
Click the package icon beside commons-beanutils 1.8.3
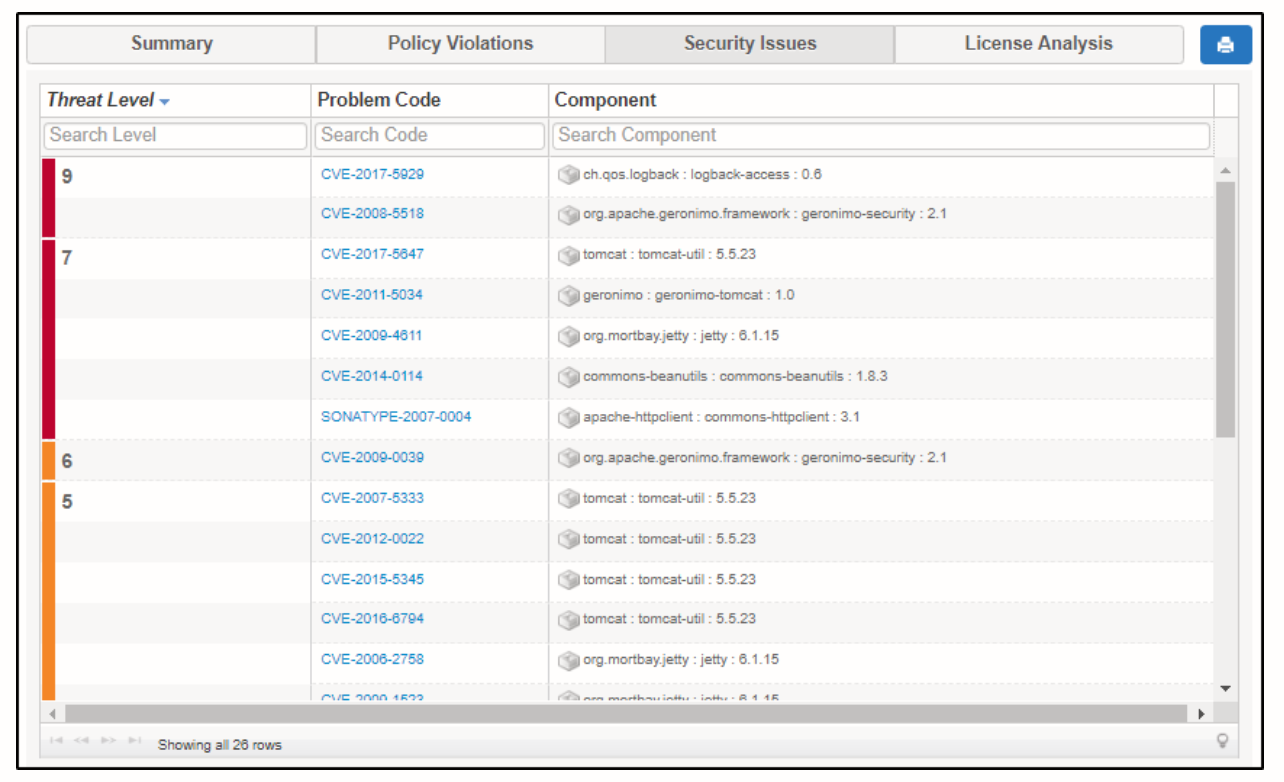pyautogui.click(x=567, y=377)
